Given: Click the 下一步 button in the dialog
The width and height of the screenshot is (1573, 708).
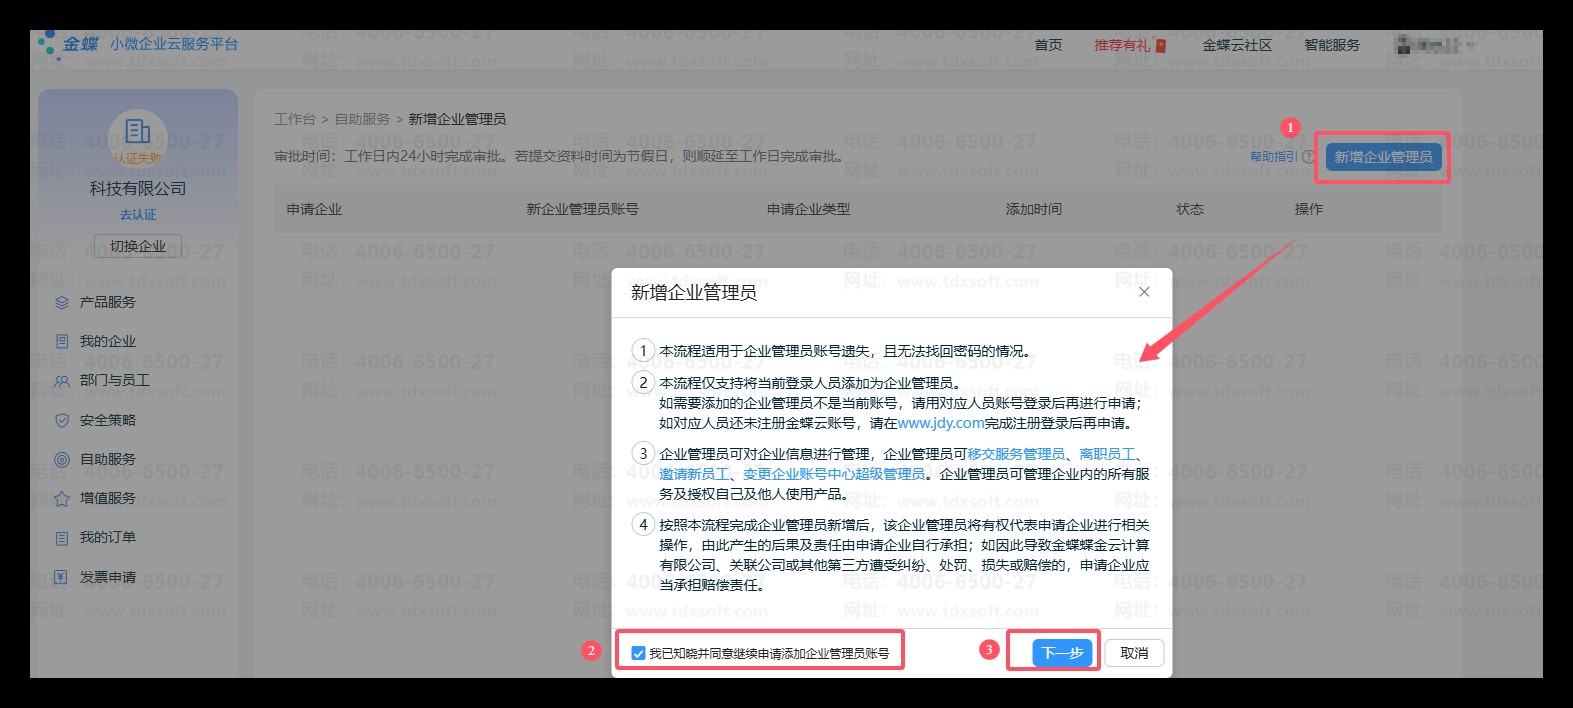Looking at the screenshot, I should point(1061,653).
